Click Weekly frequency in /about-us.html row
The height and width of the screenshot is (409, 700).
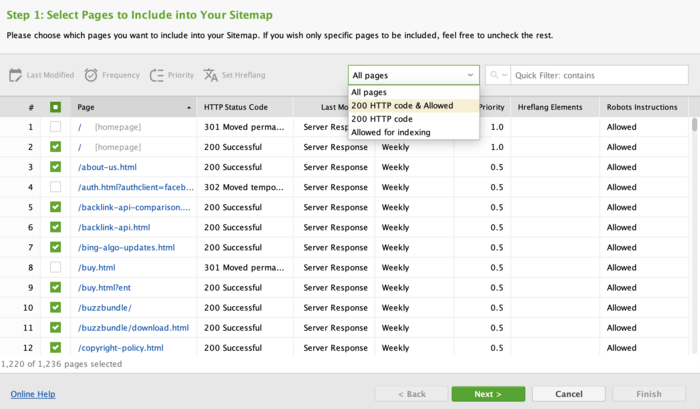click(x=395, y=167)
